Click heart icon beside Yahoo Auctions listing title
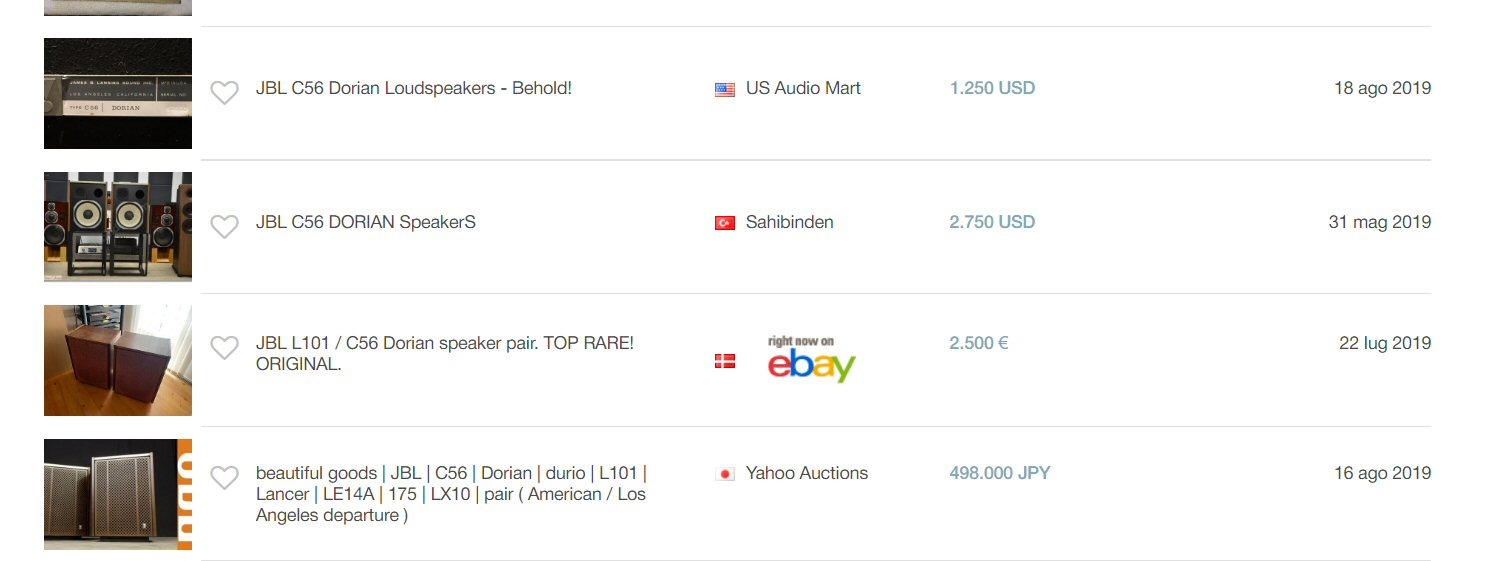Viewport: 1490px width, 561px height. pos(224,478)
